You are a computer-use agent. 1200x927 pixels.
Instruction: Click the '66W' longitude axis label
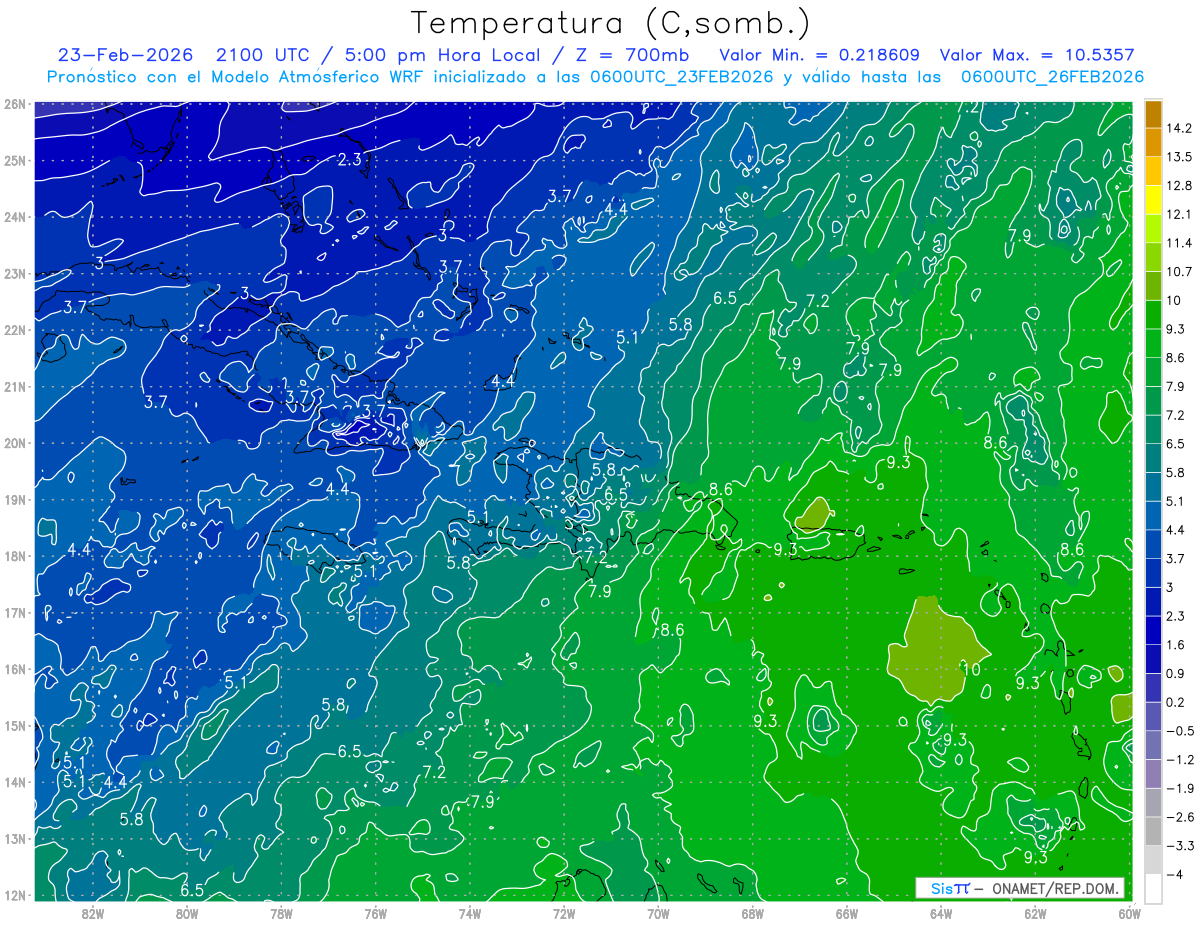846,912
